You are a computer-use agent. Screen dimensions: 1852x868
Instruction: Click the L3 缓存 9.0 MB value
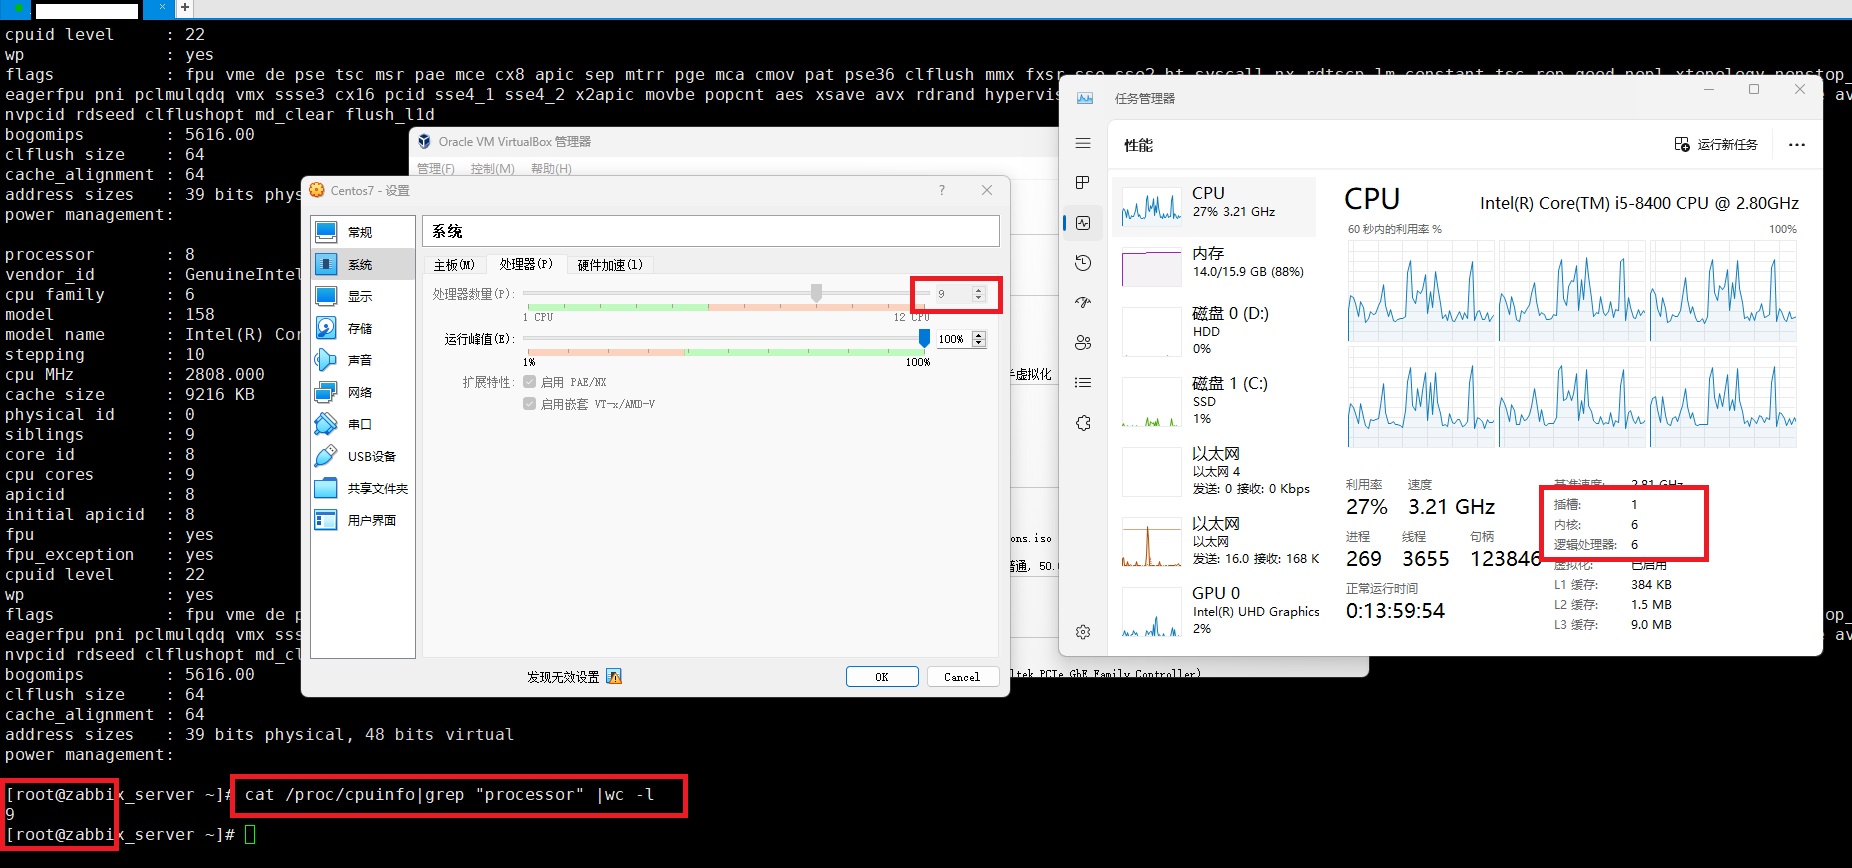pos(1651,625)
